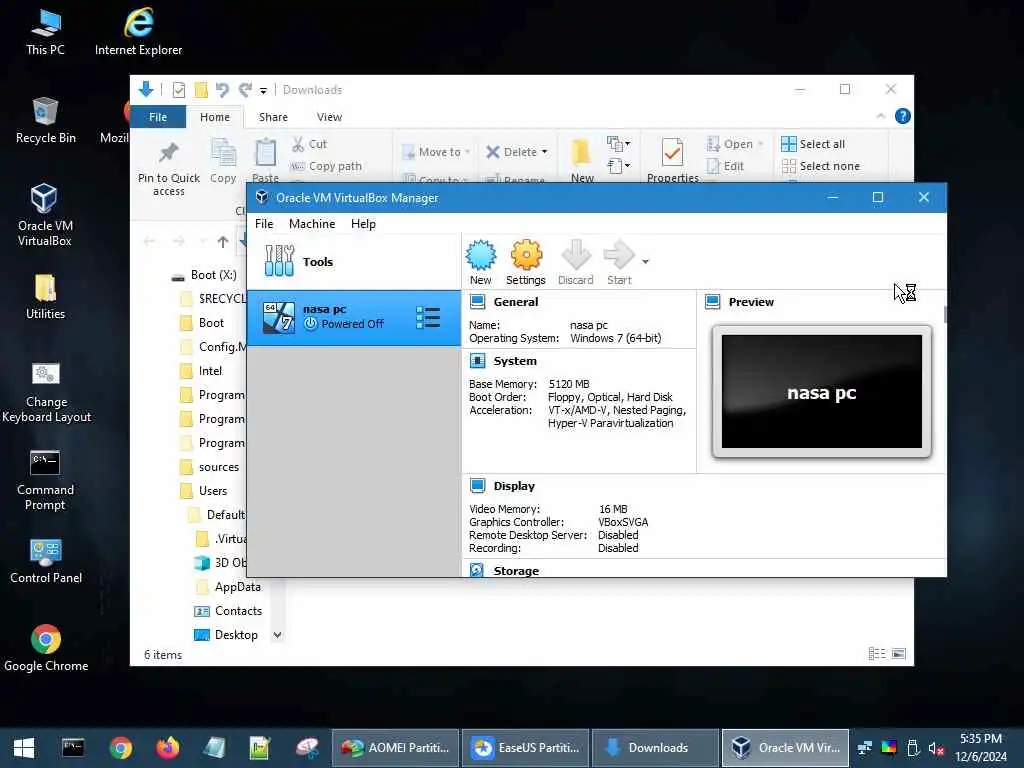Viewport: 1024px width, 768px height.
Task: Switch to EaseUS Partition taskbar button
Action: pos(526,748)
